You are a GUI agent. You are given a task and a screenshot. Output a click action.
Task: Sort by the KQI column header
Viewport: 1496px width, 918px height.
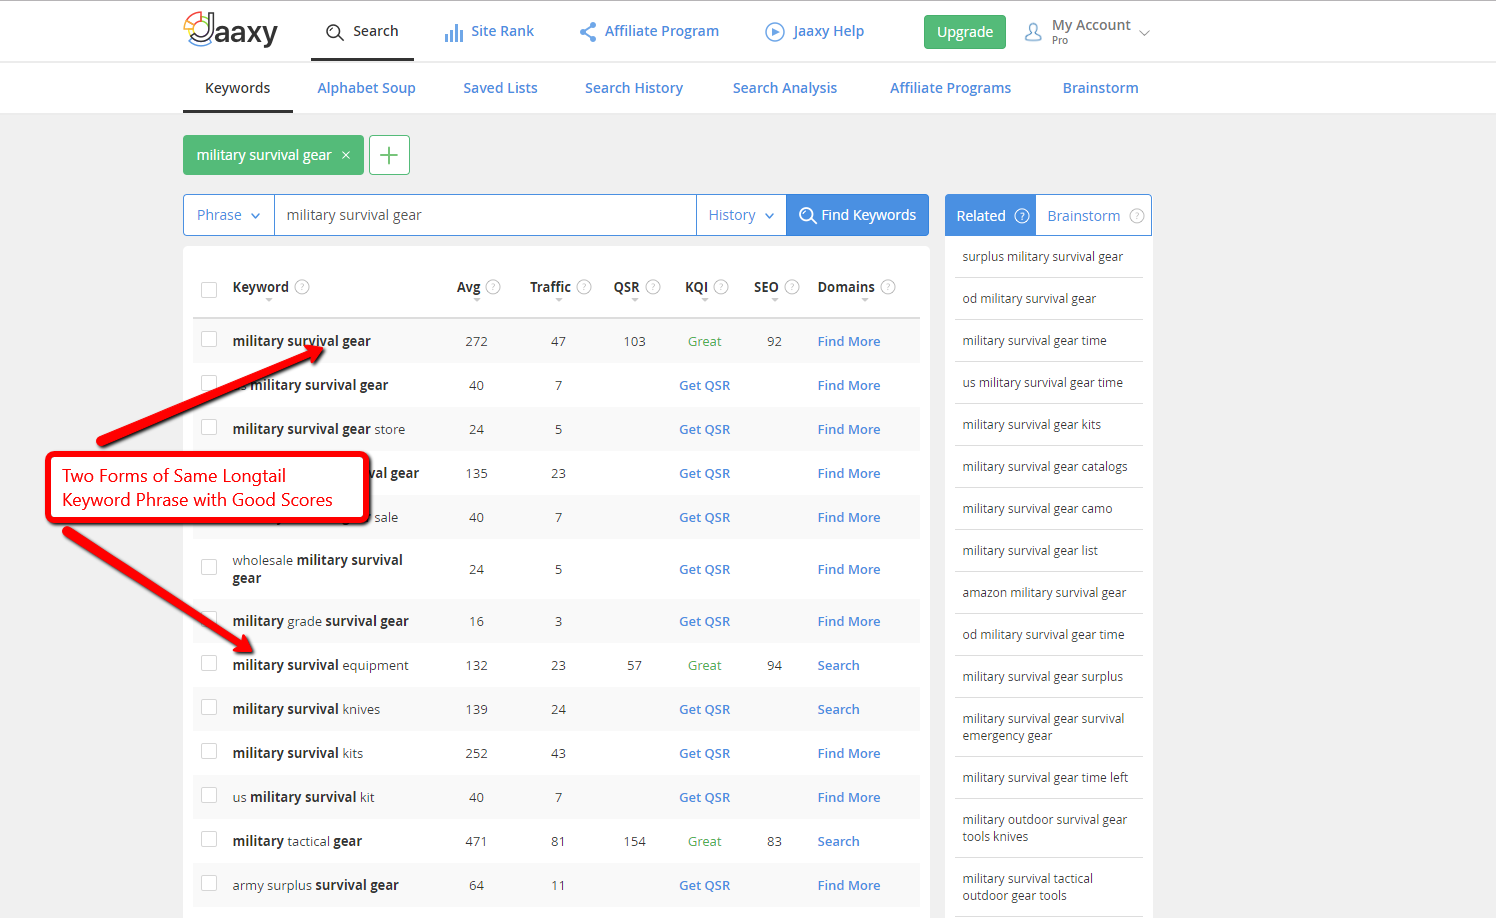pos(696,288)
